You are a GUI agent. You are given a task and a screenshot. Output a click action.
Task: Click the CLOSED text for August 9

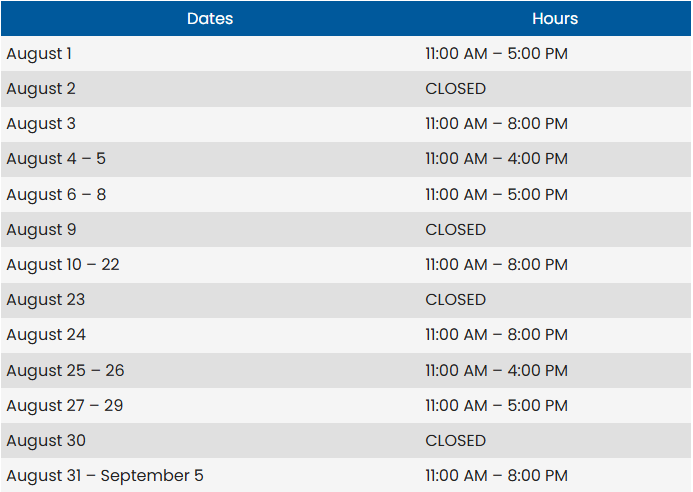point(455,230)
